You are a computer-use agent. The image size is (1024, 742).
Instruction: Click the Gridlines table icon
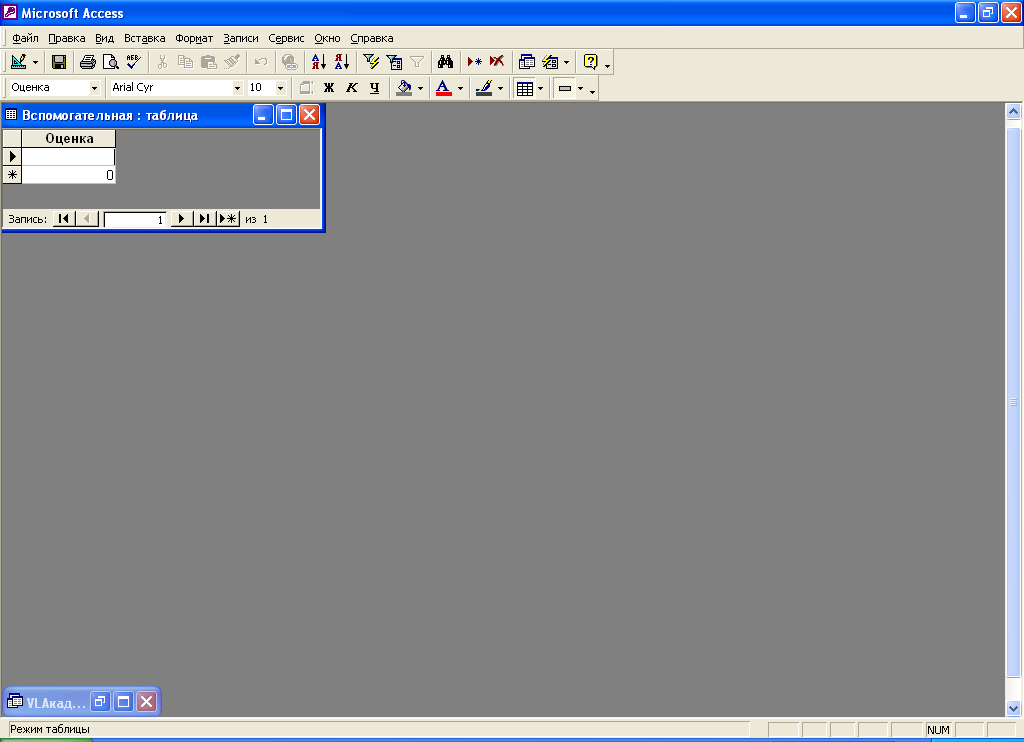coord(525,88)
